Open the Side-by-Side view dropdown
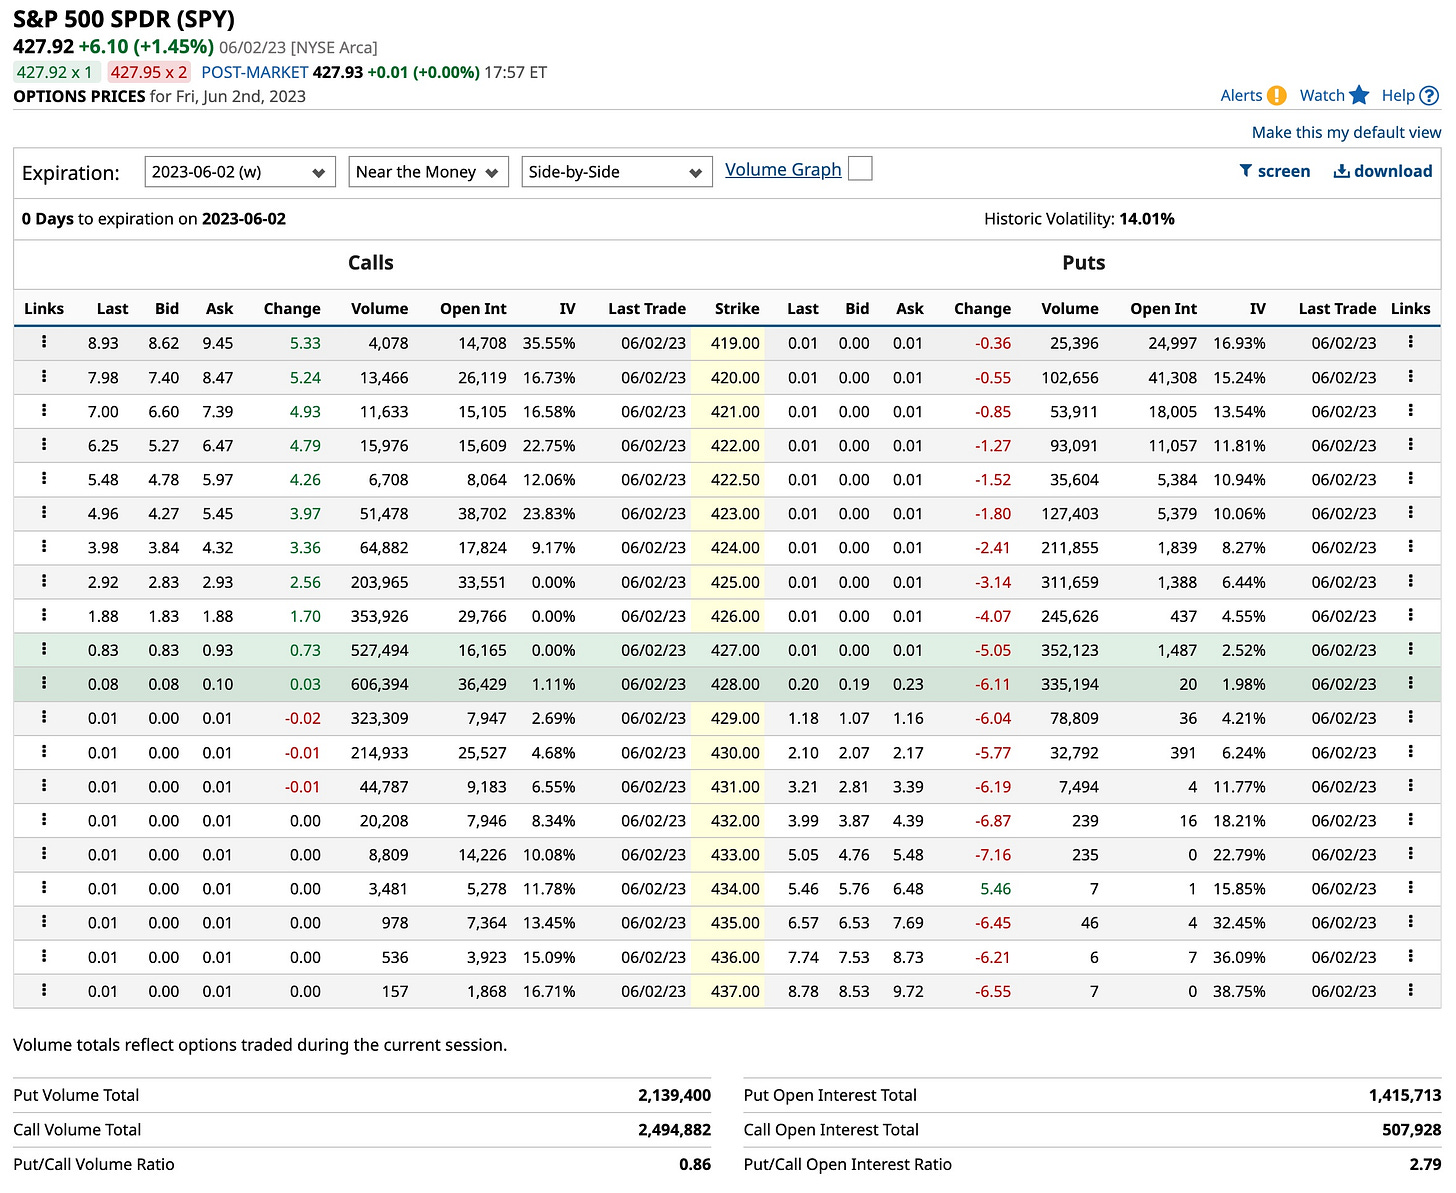 click(617, 172)
